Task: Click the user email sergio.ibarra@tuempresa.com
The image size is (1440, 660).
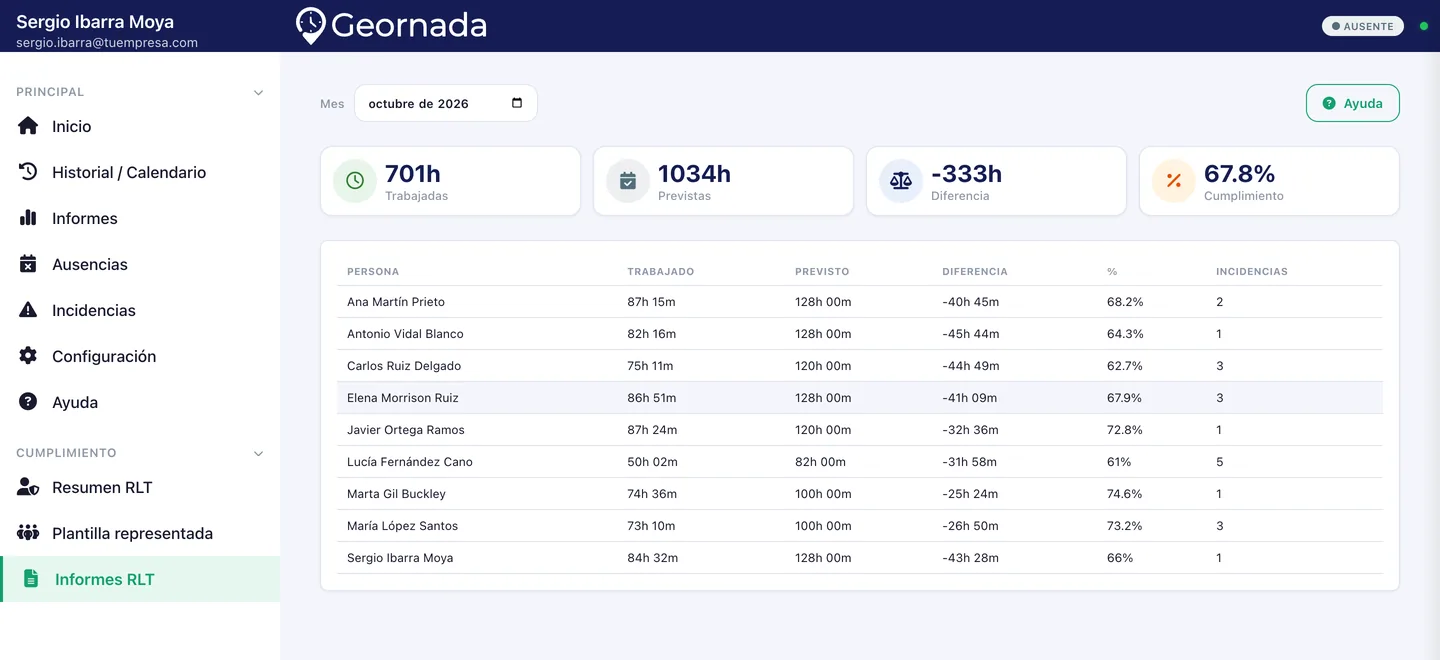Action: click(x=107, y=43)
